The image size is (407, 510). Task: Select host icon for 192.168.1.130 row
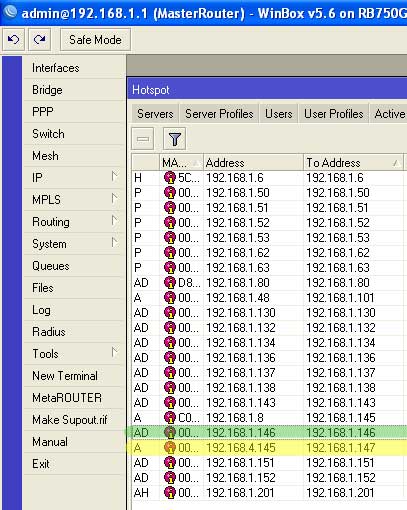(x=170, y=313)
